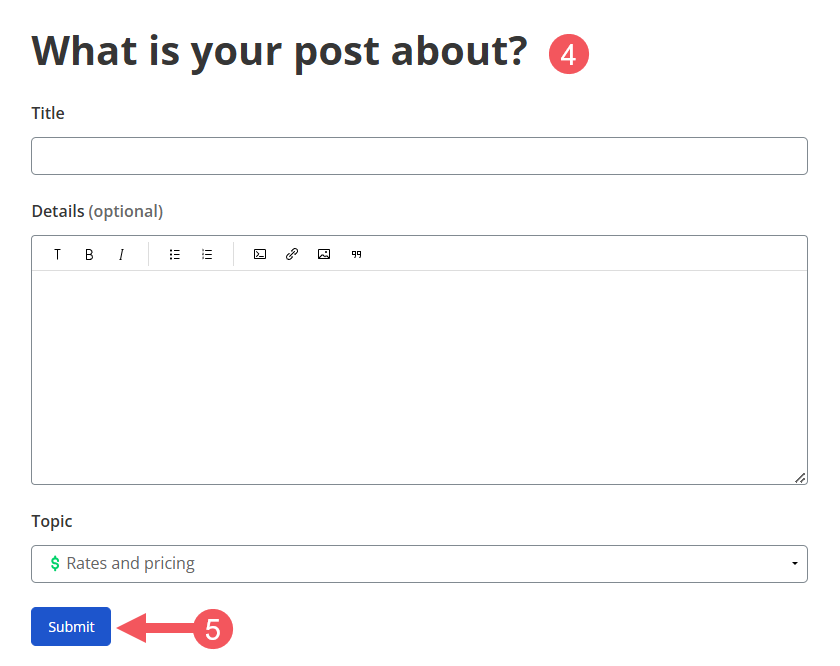Toggle italic formatting in editor toolbar
The image size is (840, 666).
[x=121, y=255]
